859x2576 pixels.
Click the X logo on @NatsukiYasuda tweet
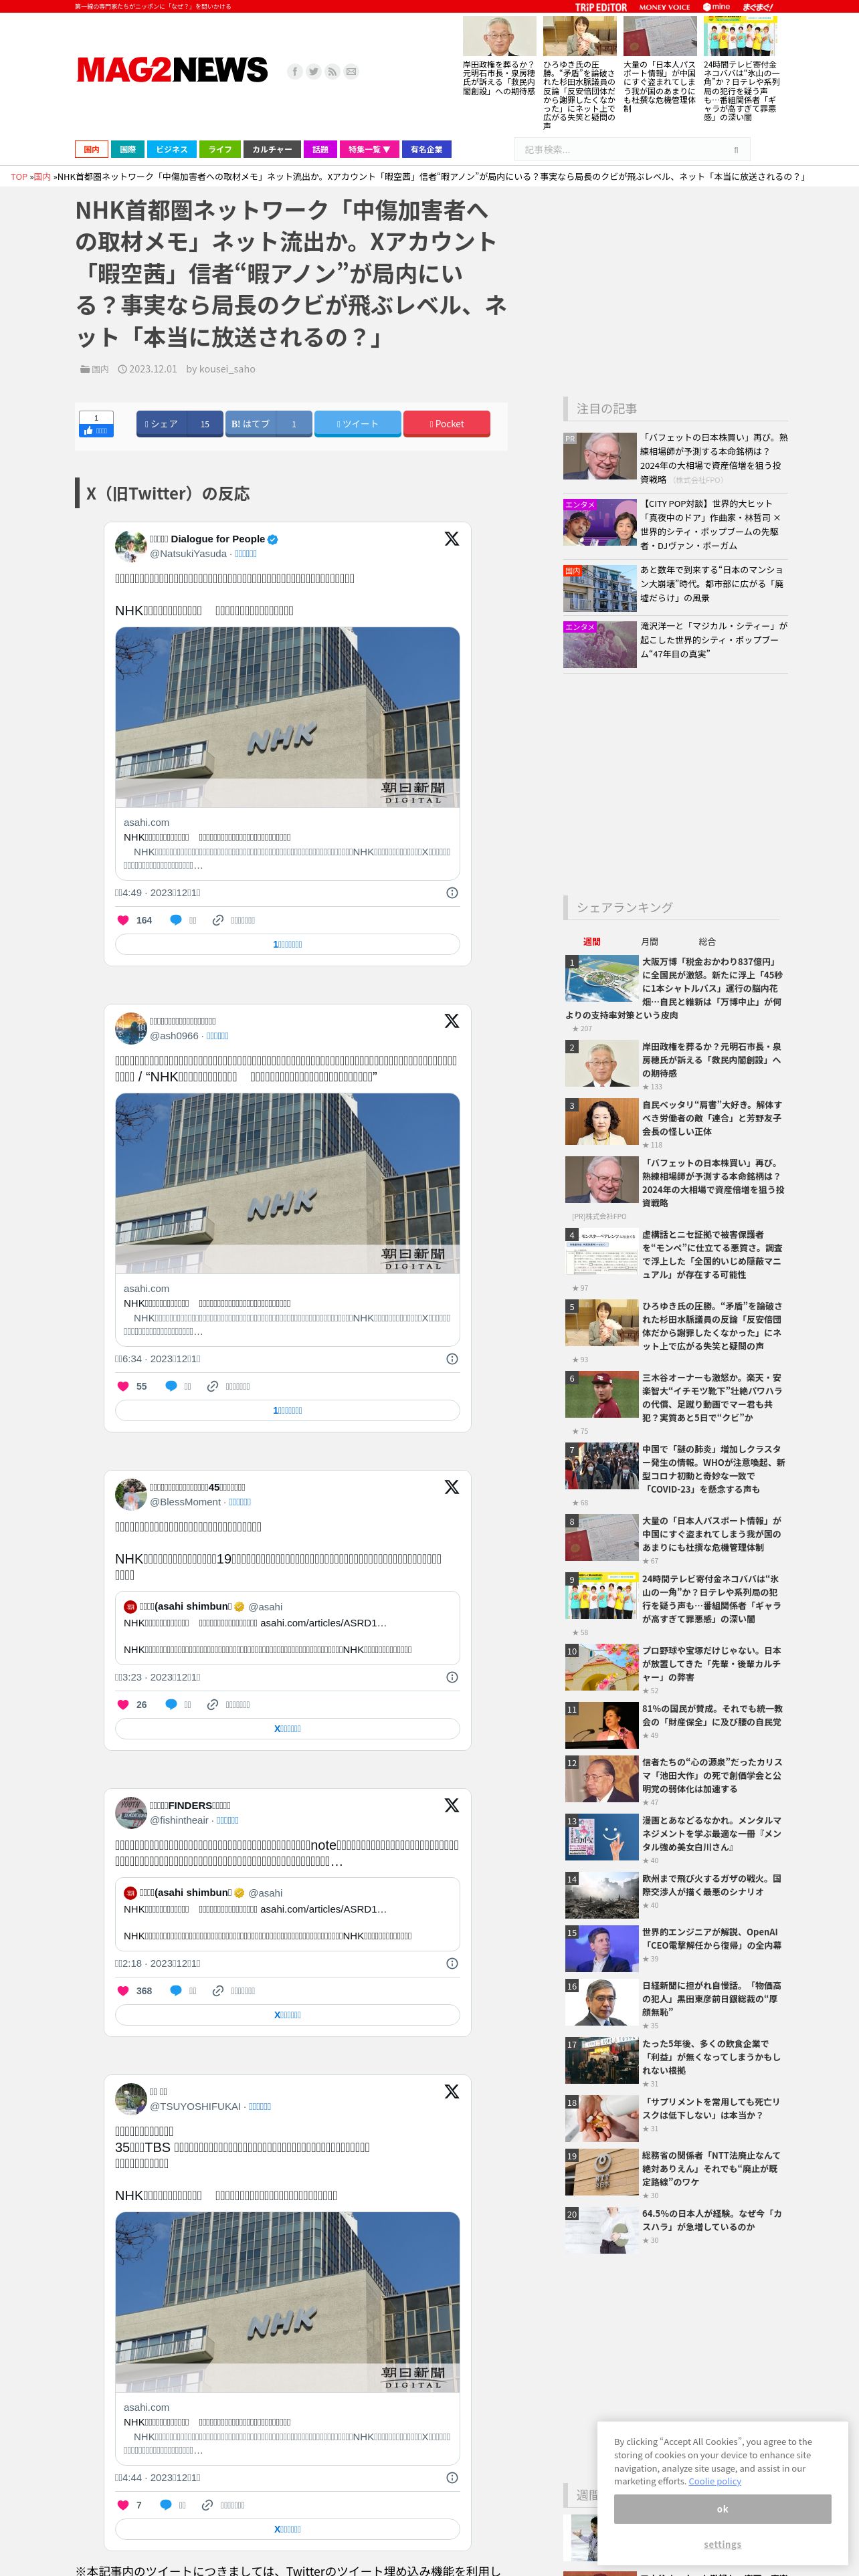(452, 538)
